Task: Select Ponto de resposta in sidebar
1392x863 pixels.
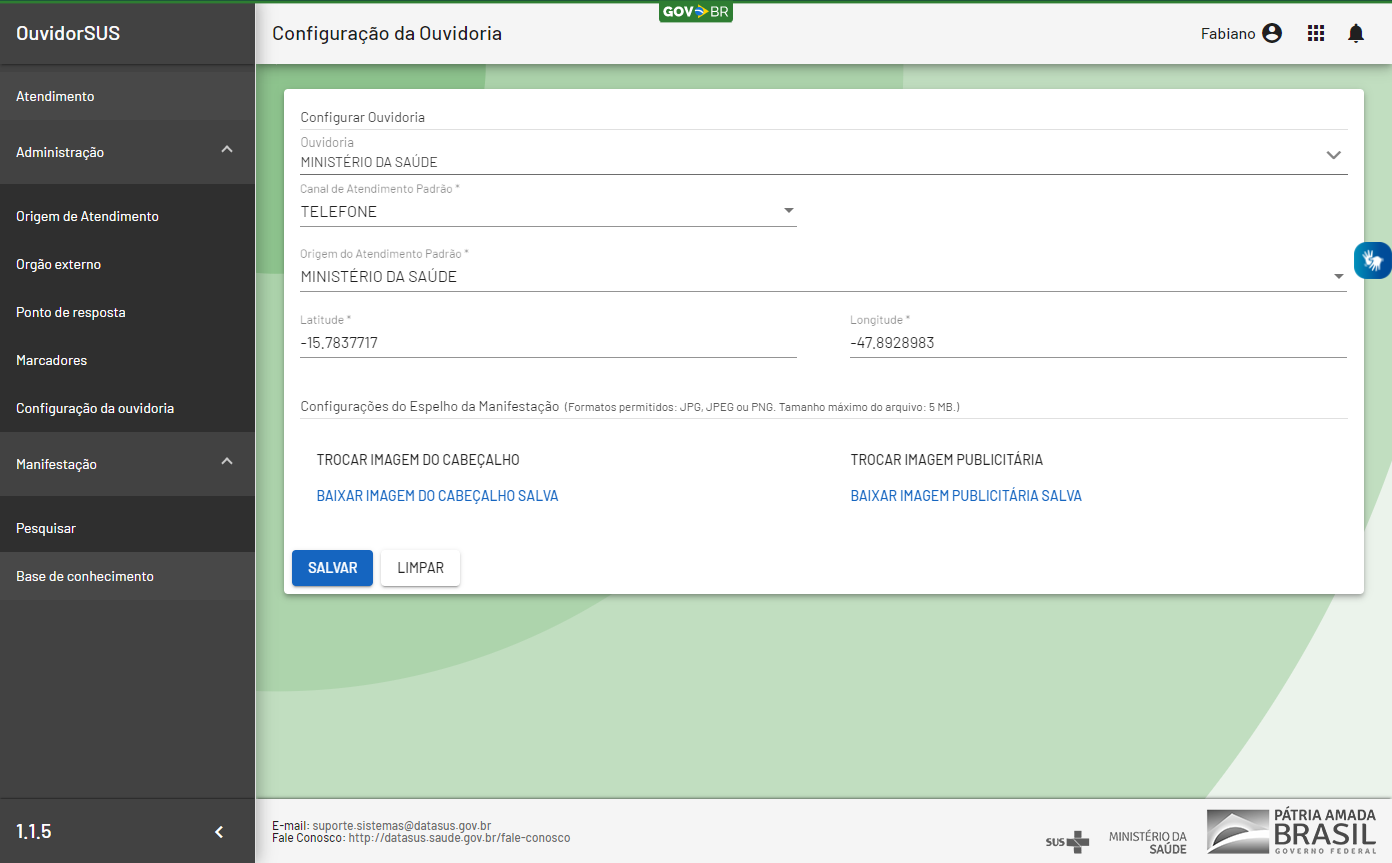Action: coord(71,312)
